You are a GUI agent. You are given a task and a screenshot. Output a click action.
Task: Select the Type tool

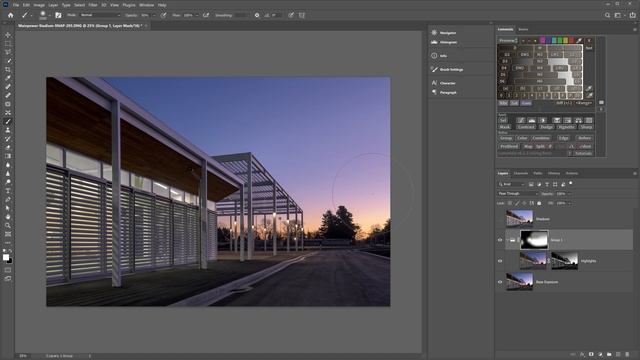(x=8, y=191)
